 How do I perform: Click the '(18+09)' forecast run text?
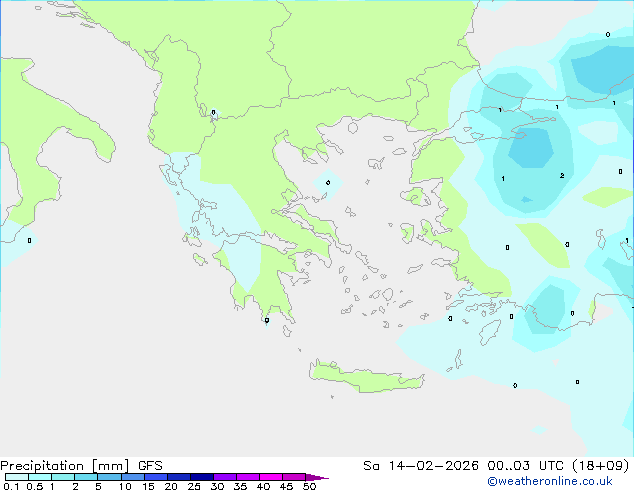pos(601,466)
